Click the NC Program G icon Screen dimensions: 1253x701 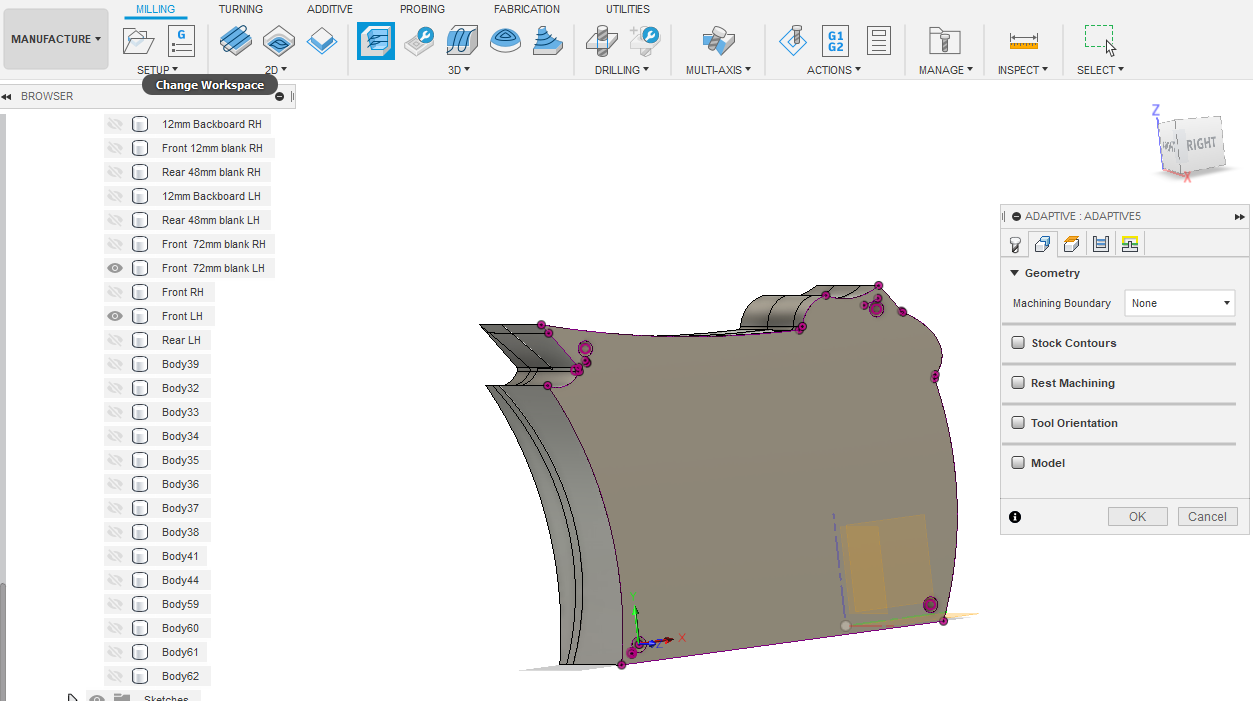181,41
